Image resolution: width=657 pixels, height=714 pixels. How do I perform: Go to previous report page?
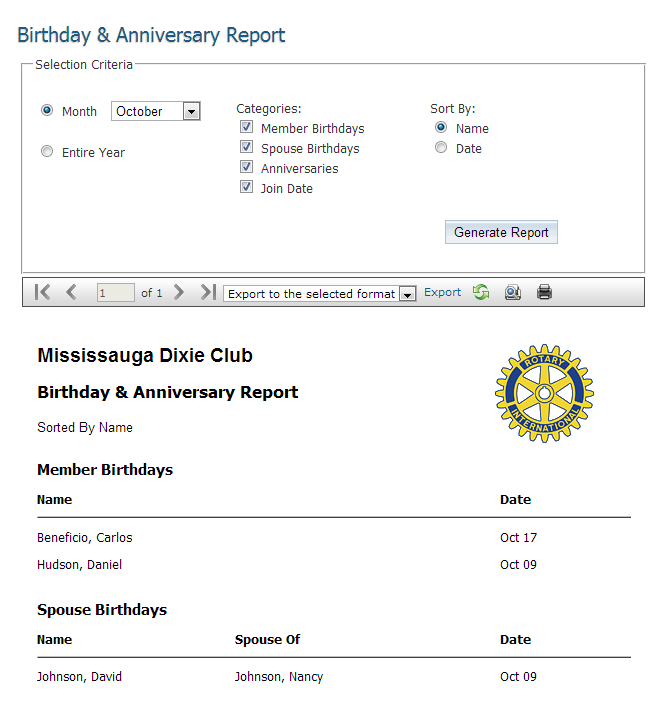[x=71, y=292]
